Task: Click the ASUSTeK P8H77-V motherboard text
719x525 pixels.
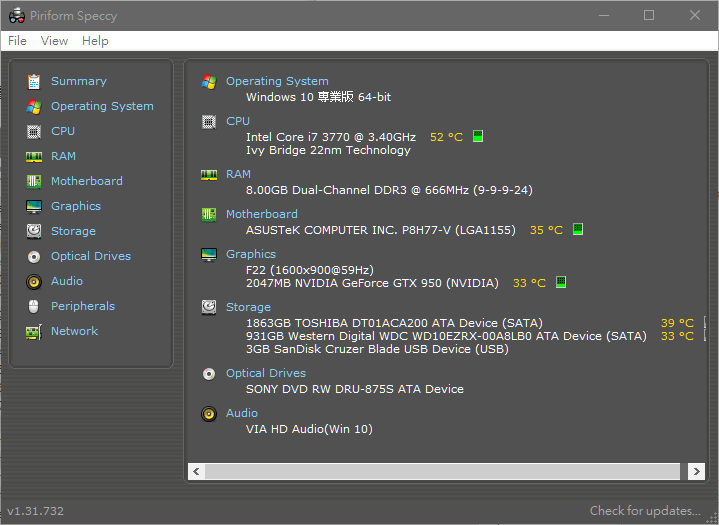Action: [x=381, y=230]
